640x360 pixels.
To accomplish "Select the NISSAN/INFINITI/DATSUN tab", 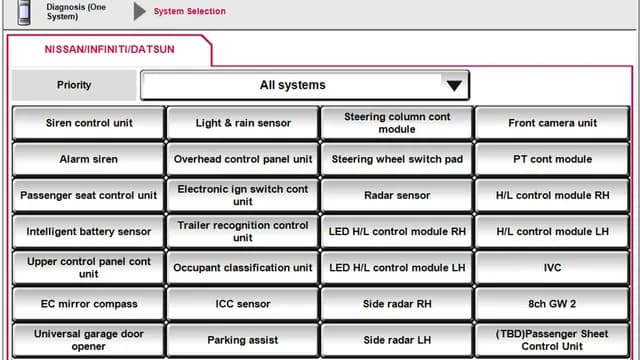I will click(109, 49).
